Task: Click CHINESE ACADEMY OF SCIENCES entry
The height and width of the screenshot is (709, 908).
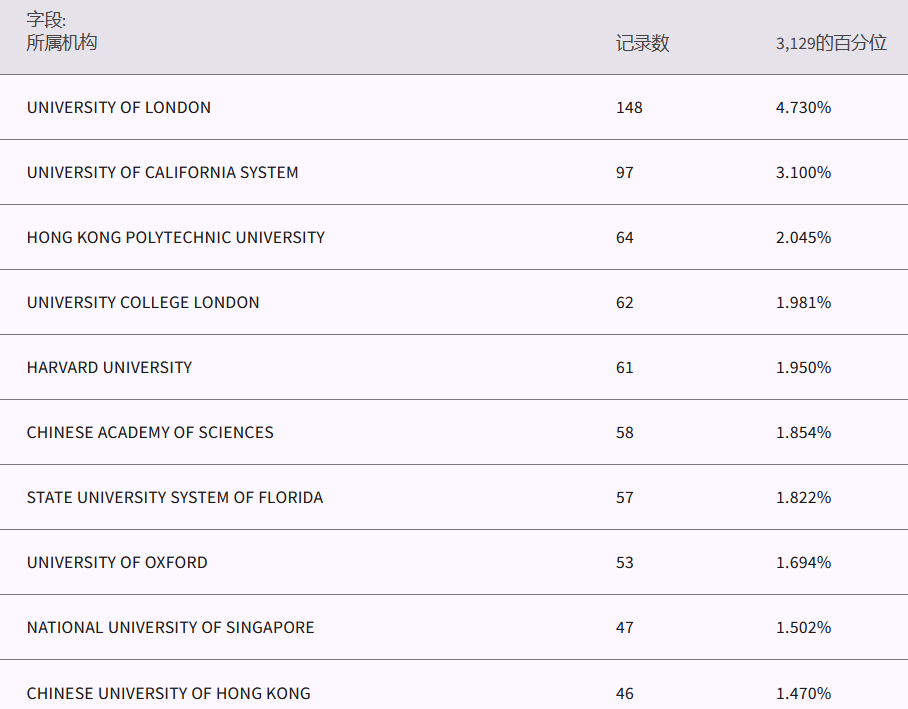Action: pos(150,433)
